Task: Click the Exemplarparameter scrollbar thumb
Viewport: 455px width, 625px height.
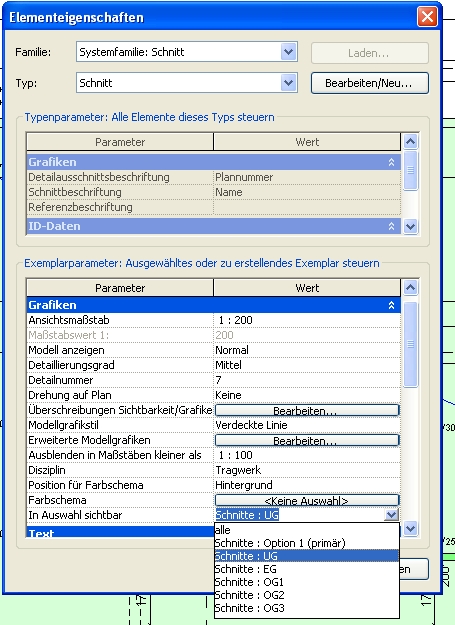Action: click(x=410, y=344)
